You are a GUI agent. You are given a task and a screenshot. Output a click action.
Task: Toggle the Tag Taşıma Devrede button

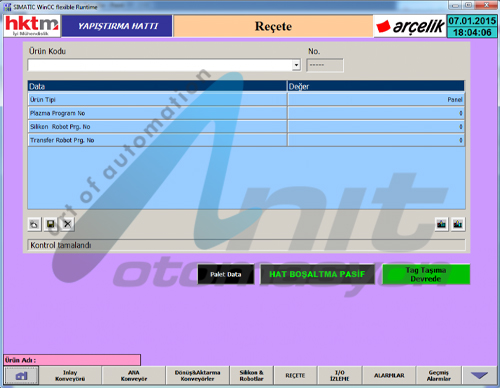[x=426, y=274]
